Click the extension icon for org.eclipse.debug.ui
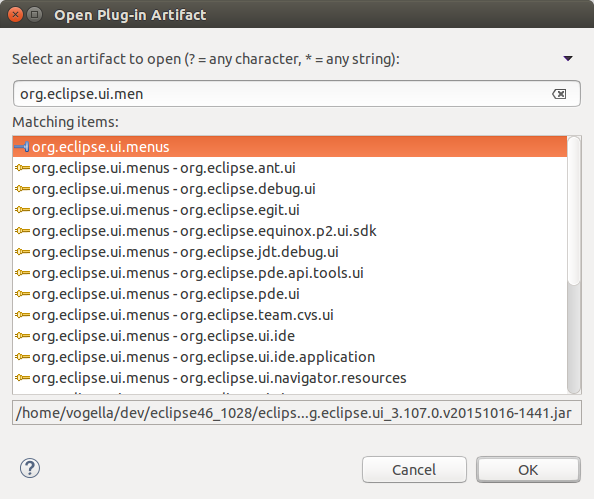 pyautogui.click(x=22, y=189)
